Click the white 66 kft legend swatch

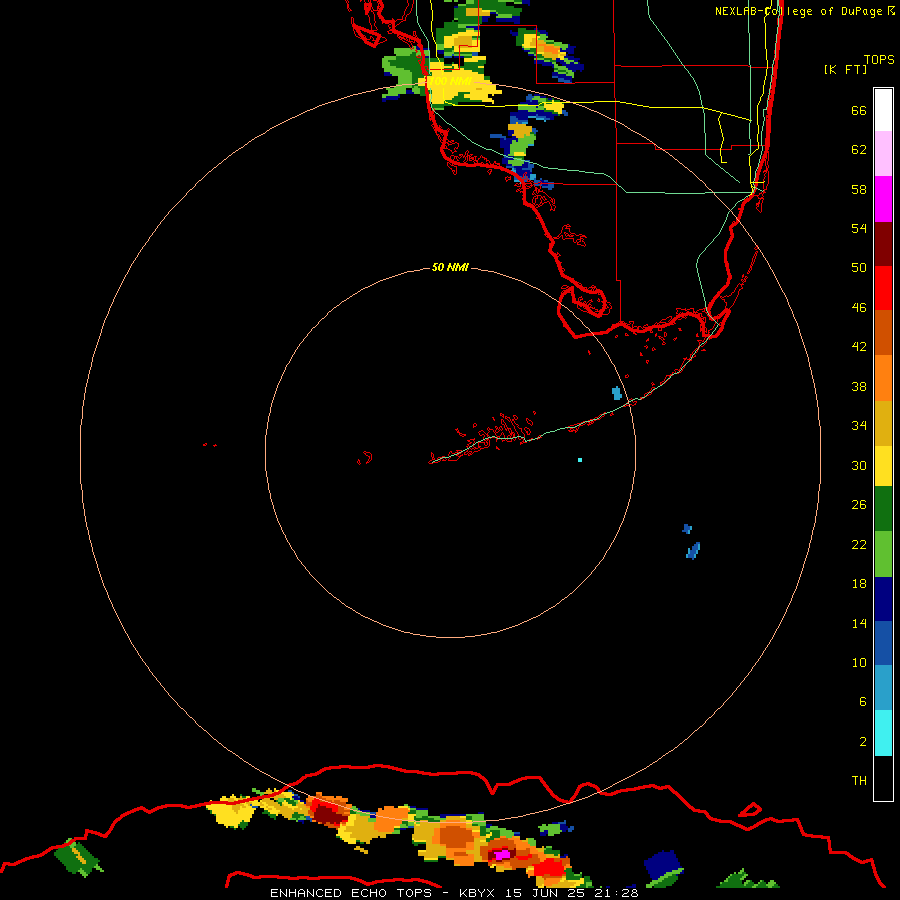tap(883, 110)
